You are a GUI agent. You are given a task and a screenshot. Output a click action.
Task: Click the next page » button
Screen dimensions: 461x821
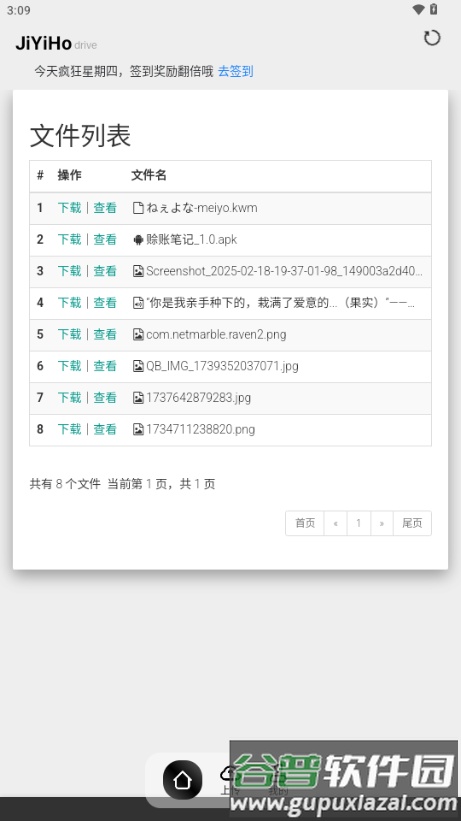click(382, 523)
